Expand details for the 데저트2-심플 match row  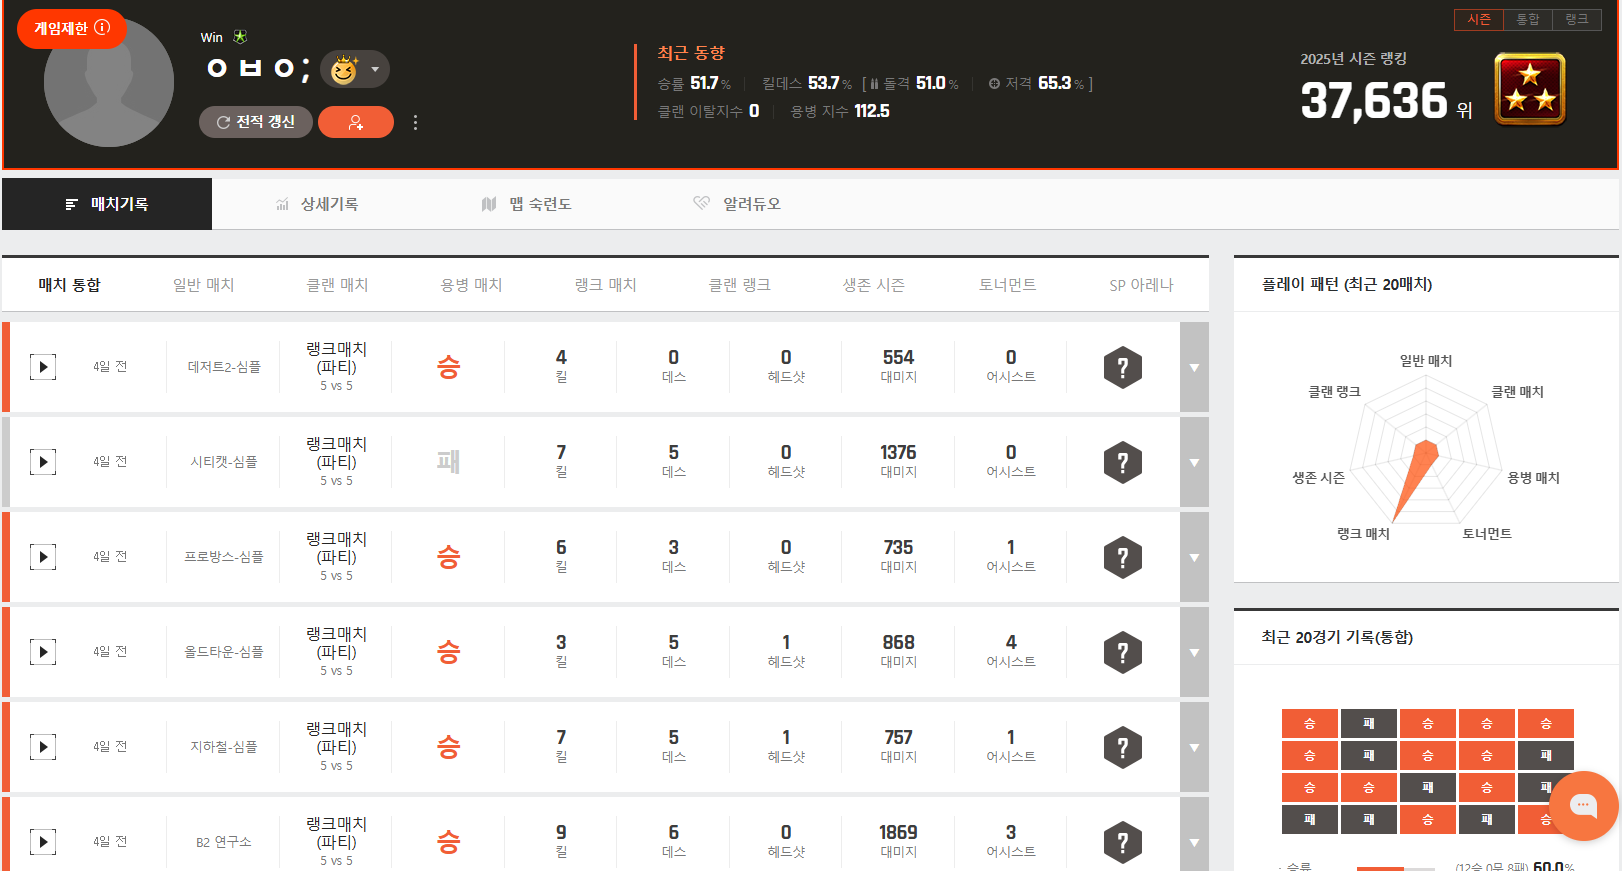coord(1194,367)
